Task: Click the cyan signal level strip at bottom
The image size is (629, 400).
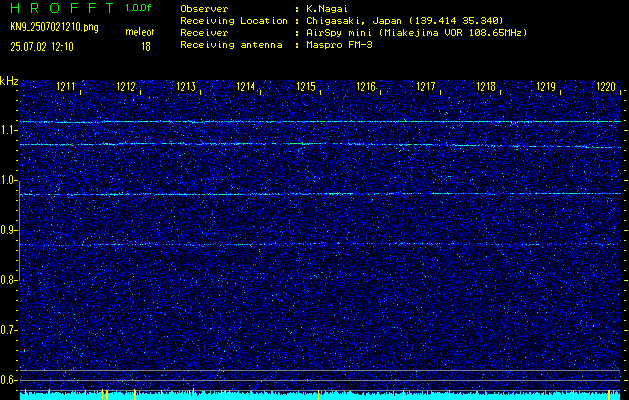Action: click(320, 396)
